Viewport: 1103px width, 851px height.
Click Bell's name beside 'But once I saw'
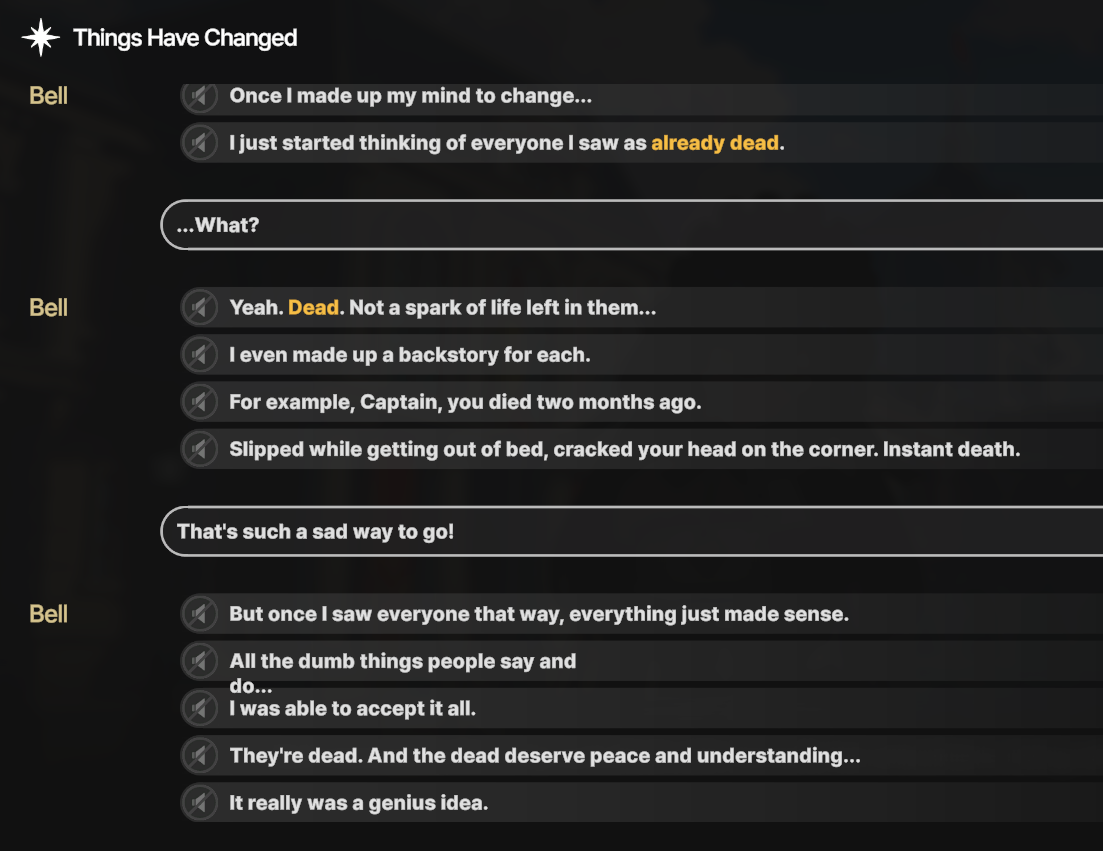click(x=49, y=614)
